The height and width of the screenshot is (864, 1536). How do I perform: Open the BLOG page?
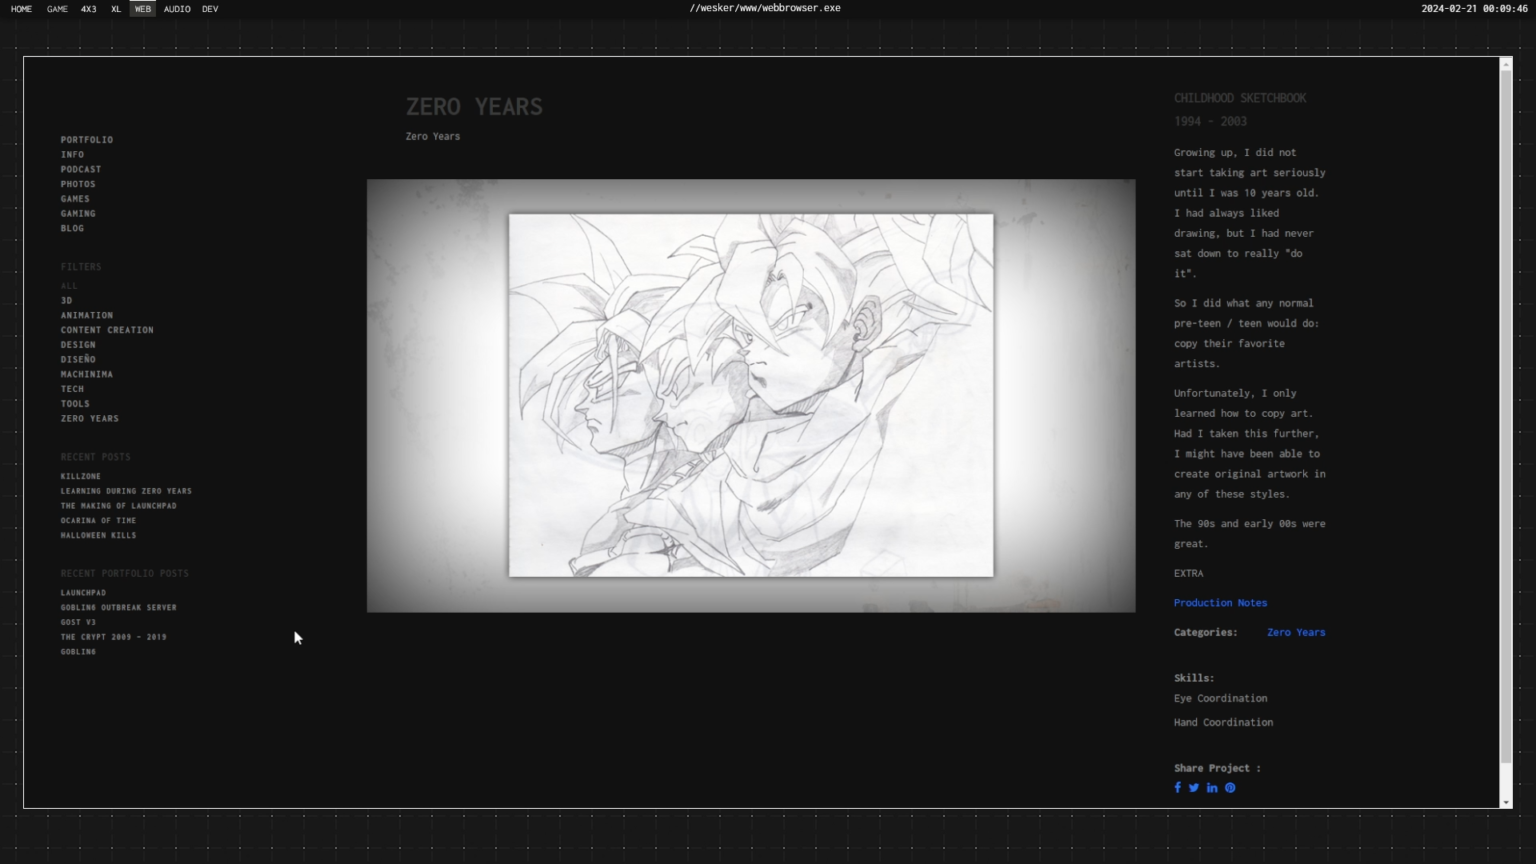pyautogui.click(x=72, y=228)
